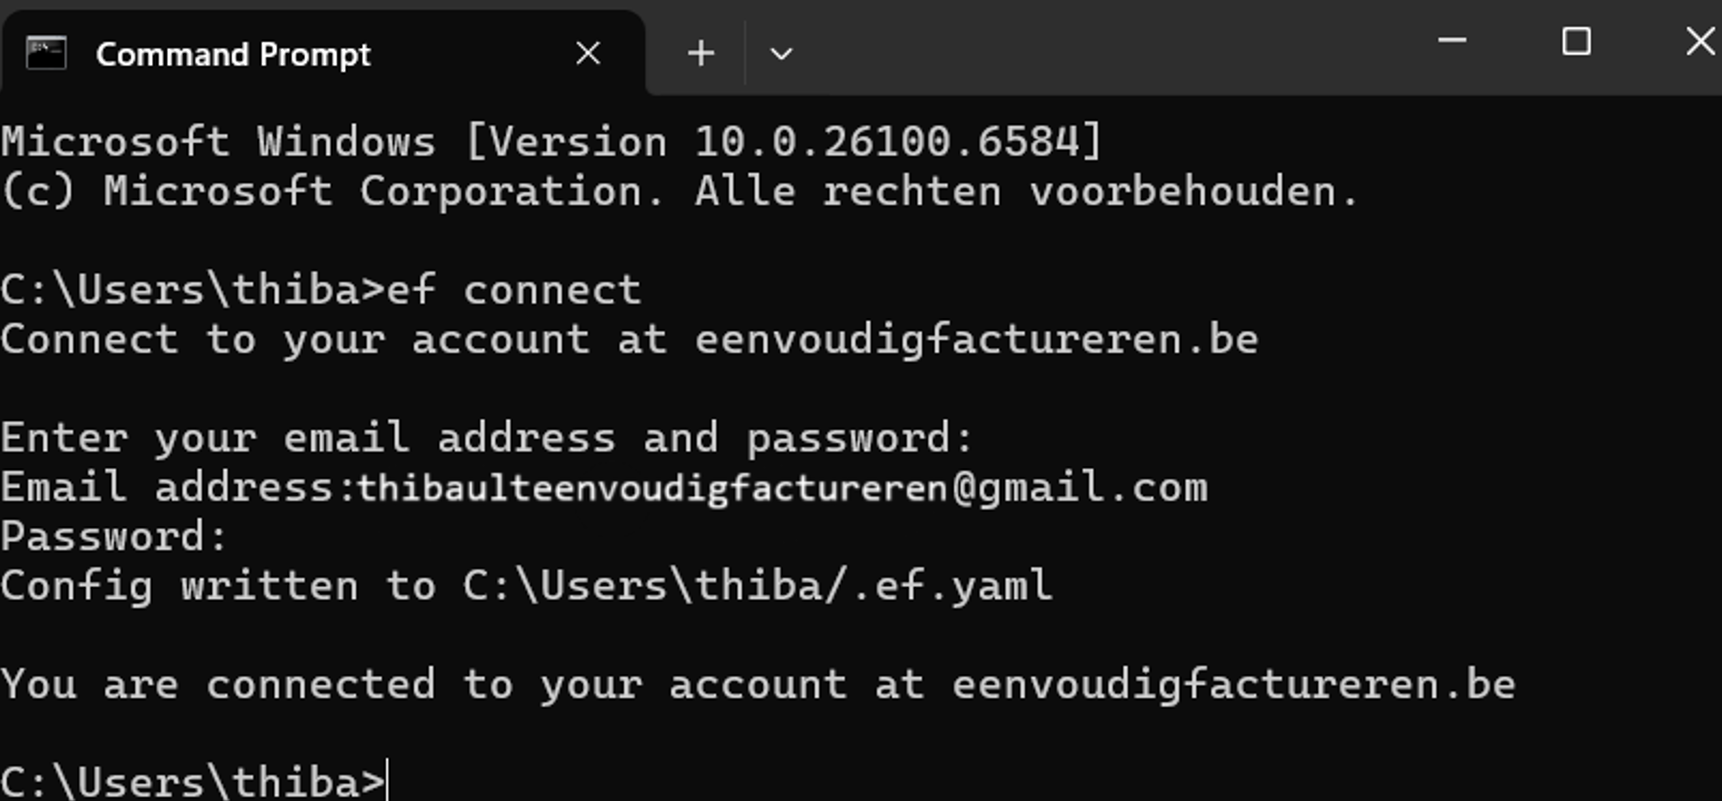Maximize the terminal window

[x=1576, y=41]
